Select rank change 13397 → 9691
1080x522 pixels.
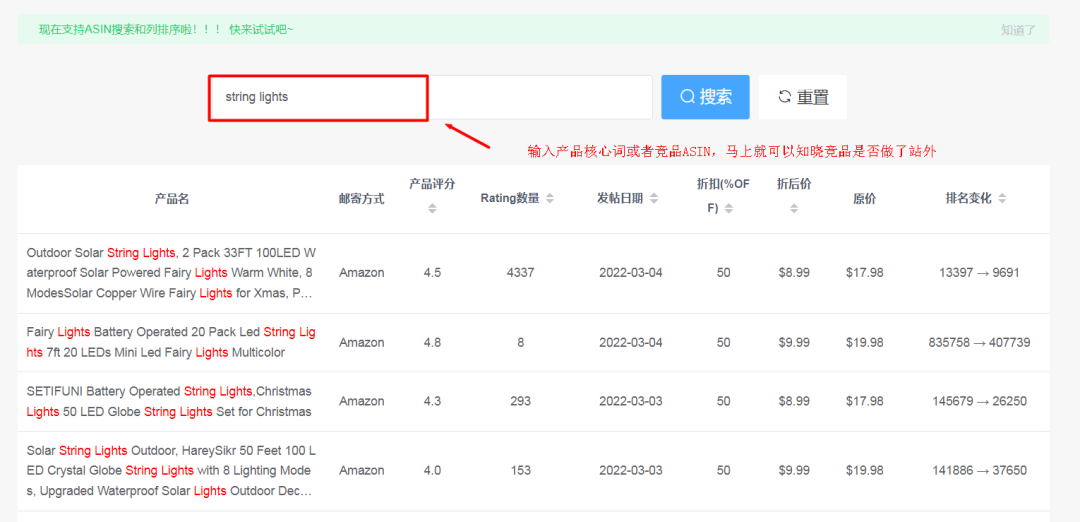tap(979, 273)
